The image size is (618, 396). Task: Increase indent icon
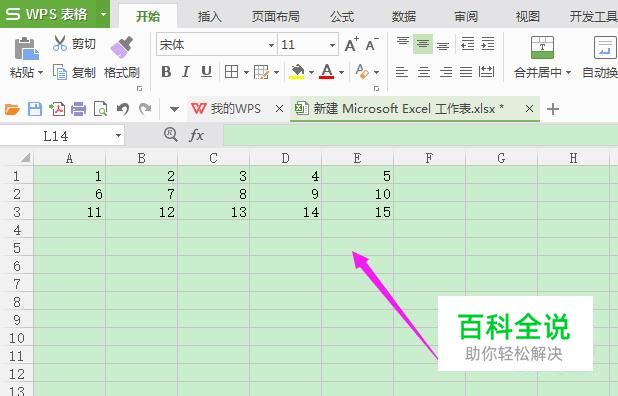(488, 44)
